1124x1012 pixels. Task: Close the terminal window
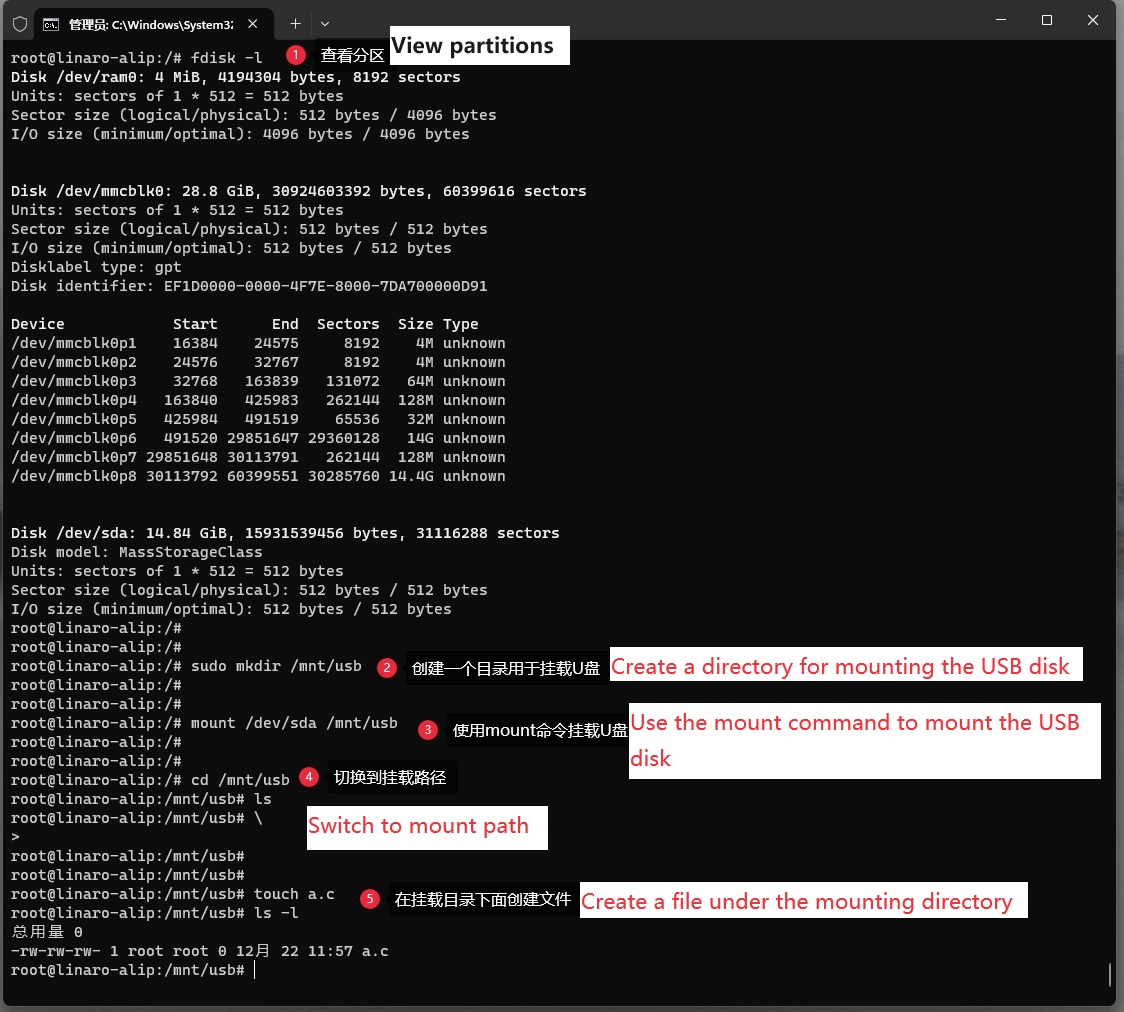point(1094,20)
